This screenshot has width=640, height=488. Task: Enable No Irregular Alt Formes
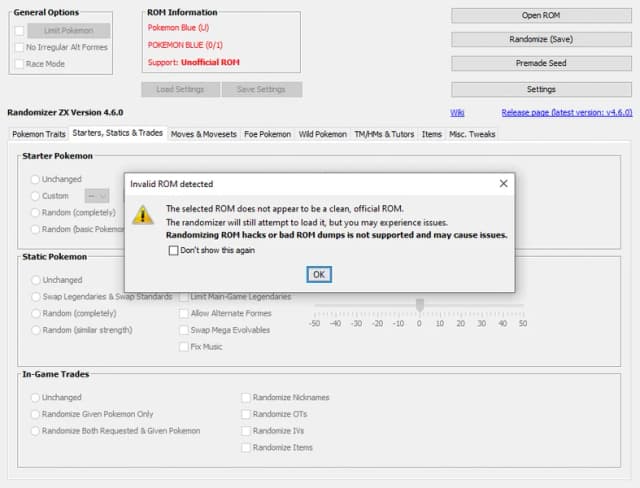19,47
